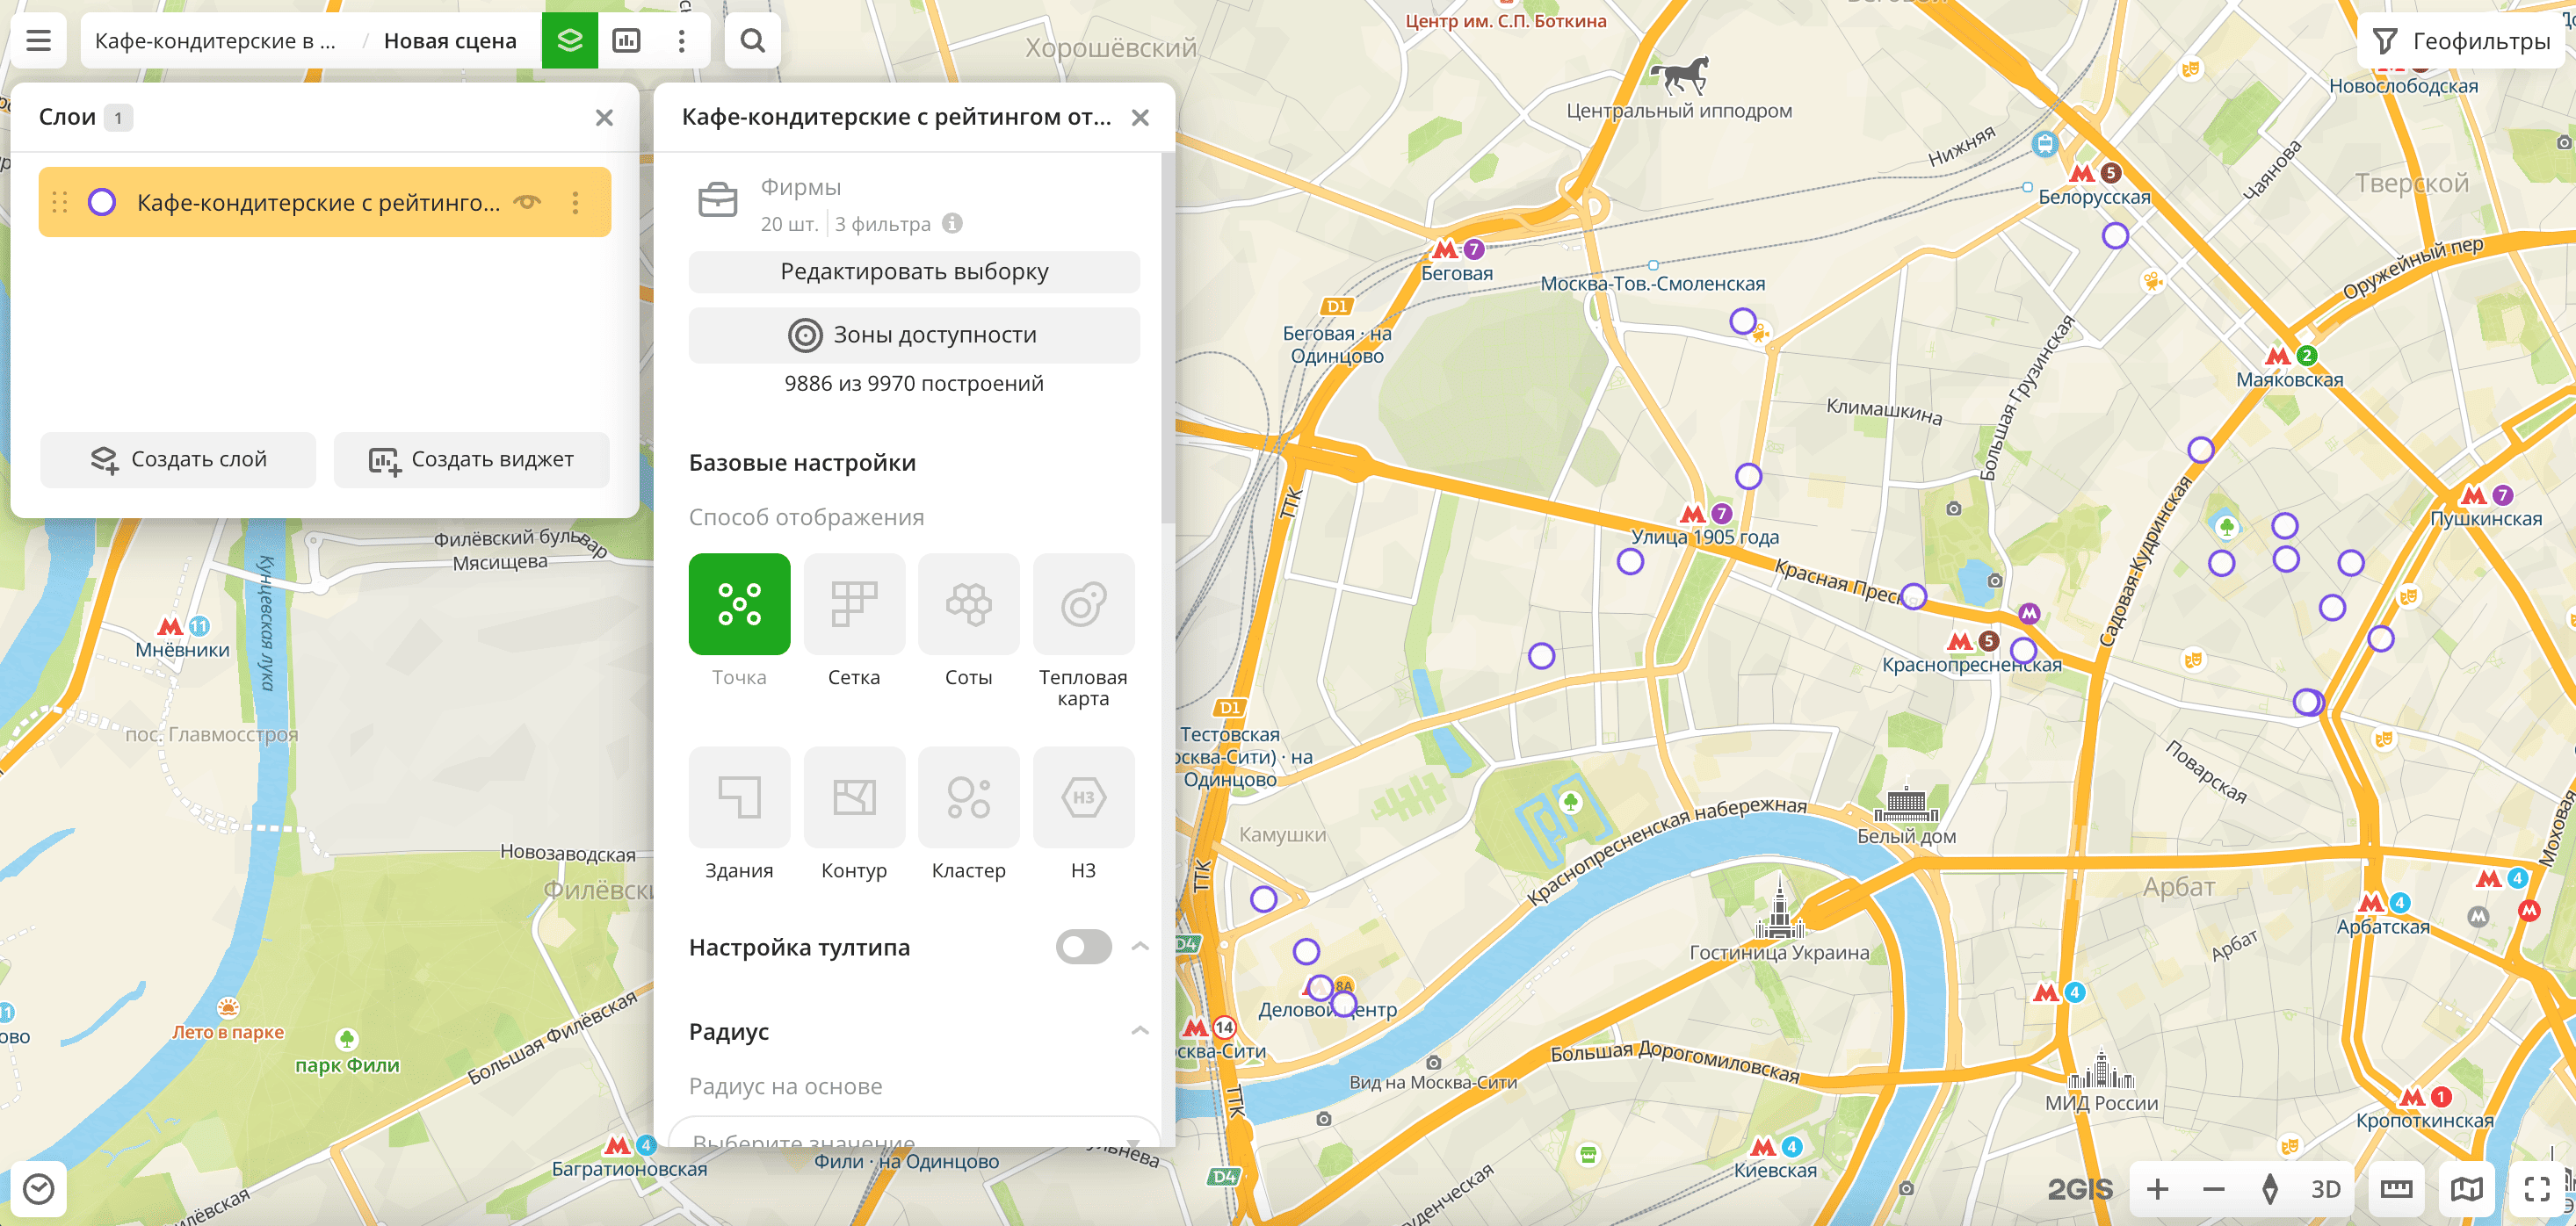
Task: Select the Точка display mode
Action: [739, 604]
